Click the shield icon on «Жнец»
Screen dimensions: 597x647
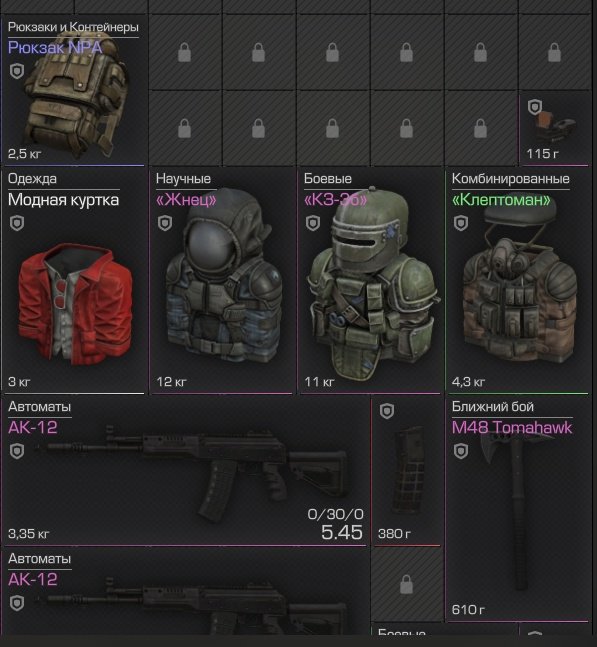(165, 223)
